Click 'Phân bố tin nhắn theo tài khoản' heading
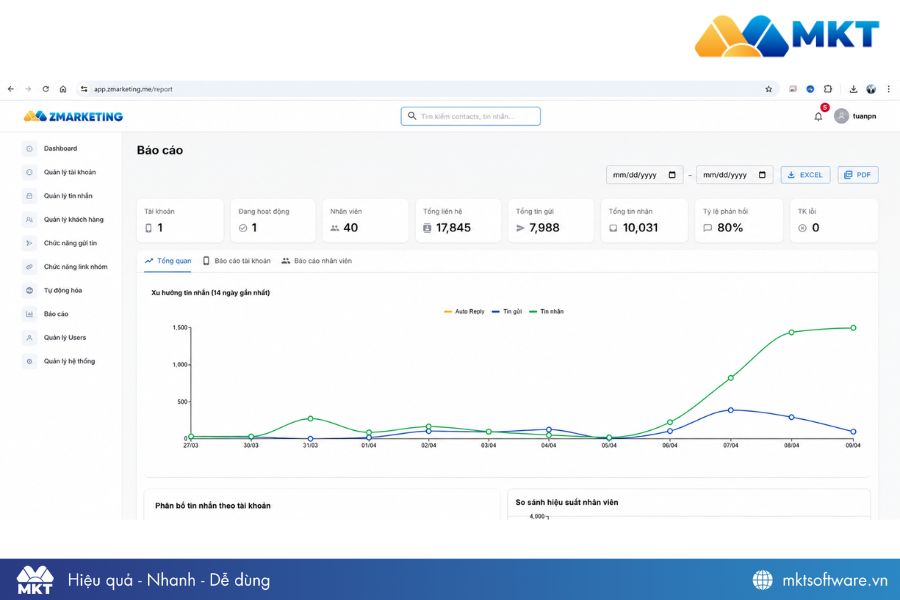 coord(212,506)
